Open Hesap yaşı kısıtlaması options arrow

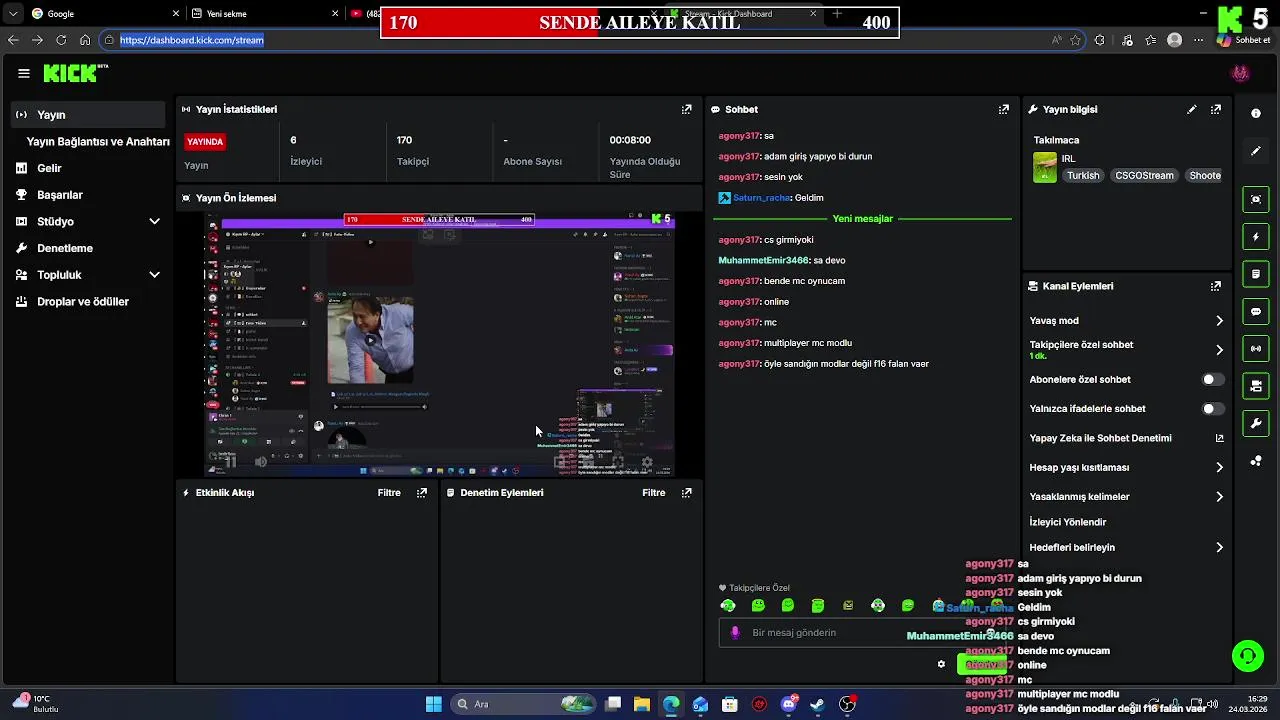pyautogui.click(x=1219, y=467)
